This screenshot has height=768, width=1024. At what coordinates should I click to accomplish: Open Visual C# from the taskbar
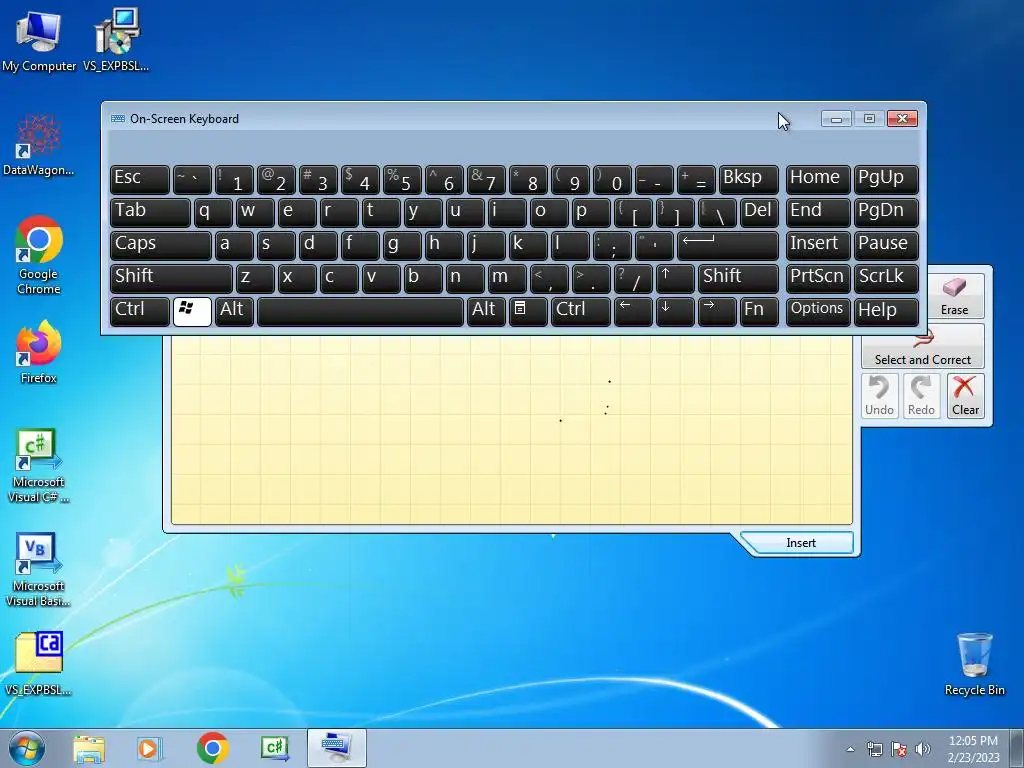[274, 748]
